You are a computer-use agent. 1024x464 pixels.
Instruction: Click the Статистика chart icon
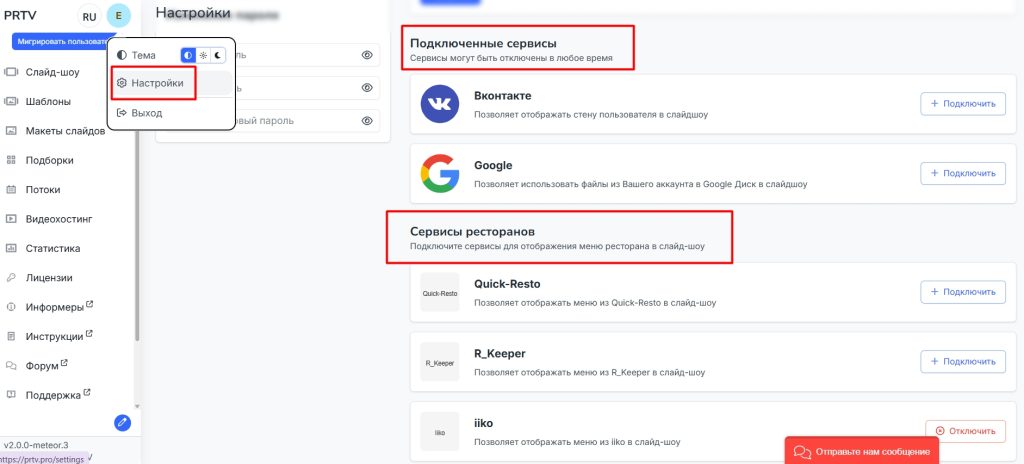click(12, 248)
